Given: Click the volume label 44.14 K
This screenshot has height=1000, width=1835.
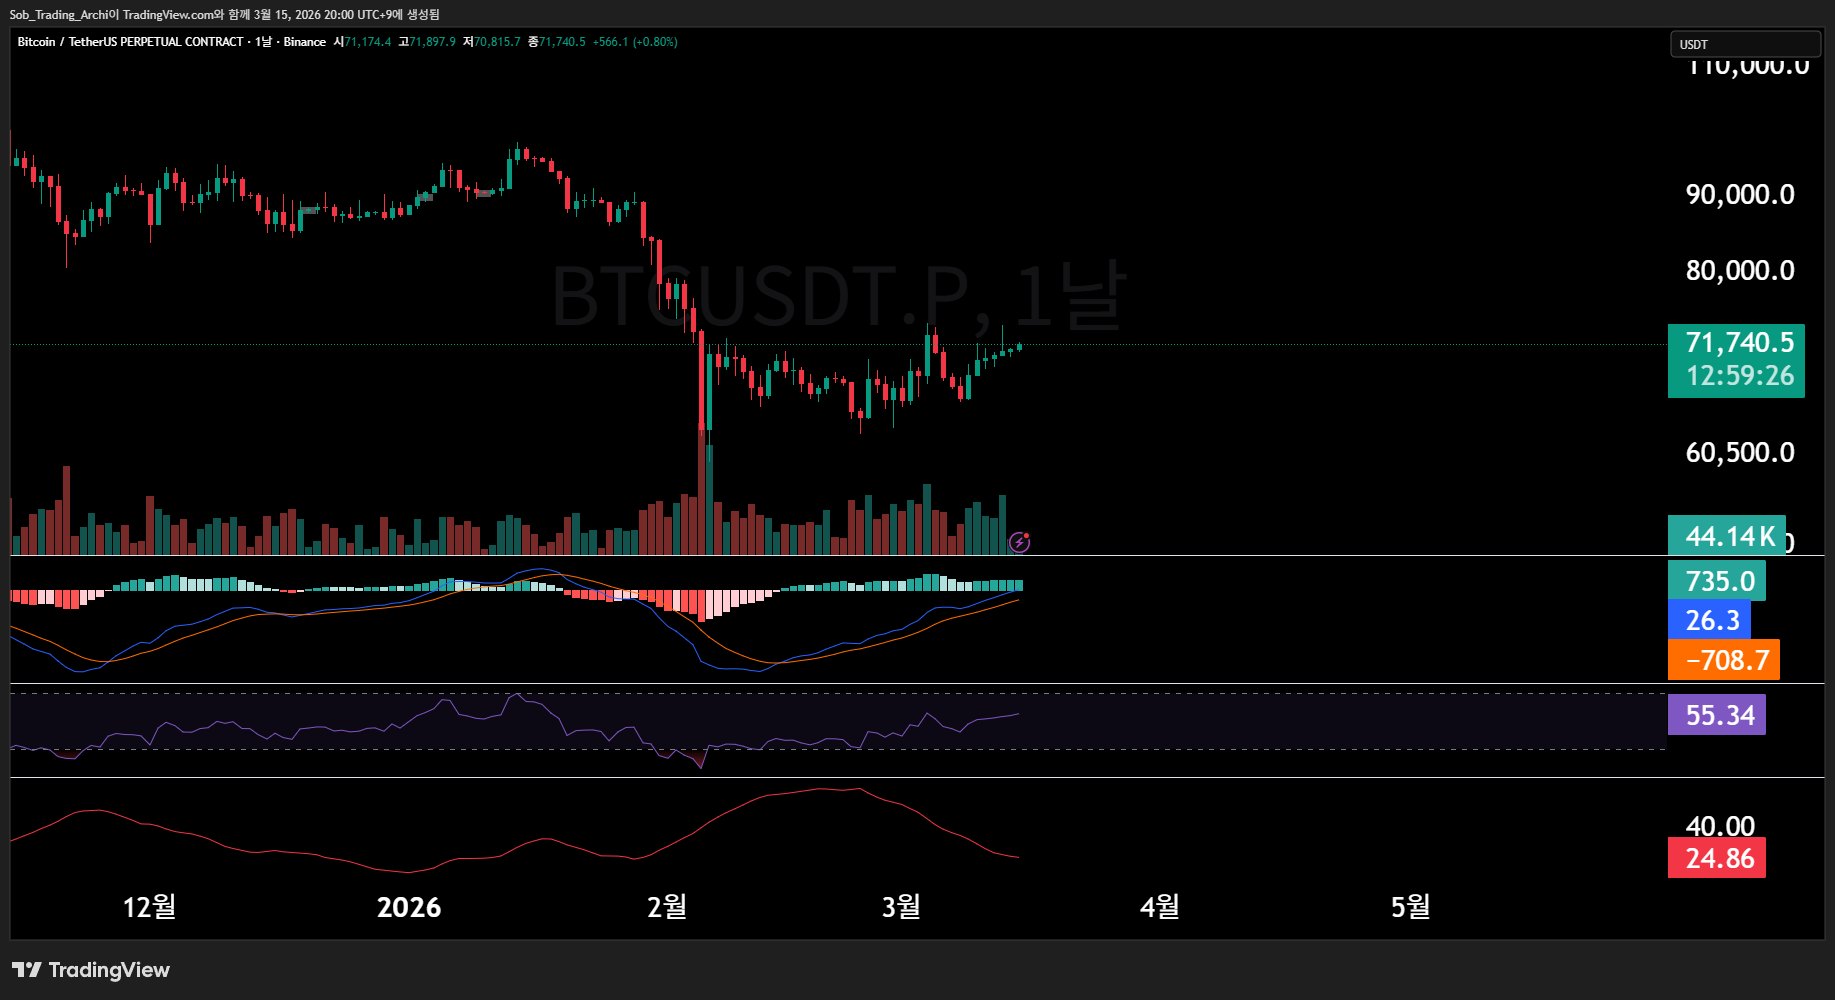Looking at the screenshot, I should (x=1729, y=536).
